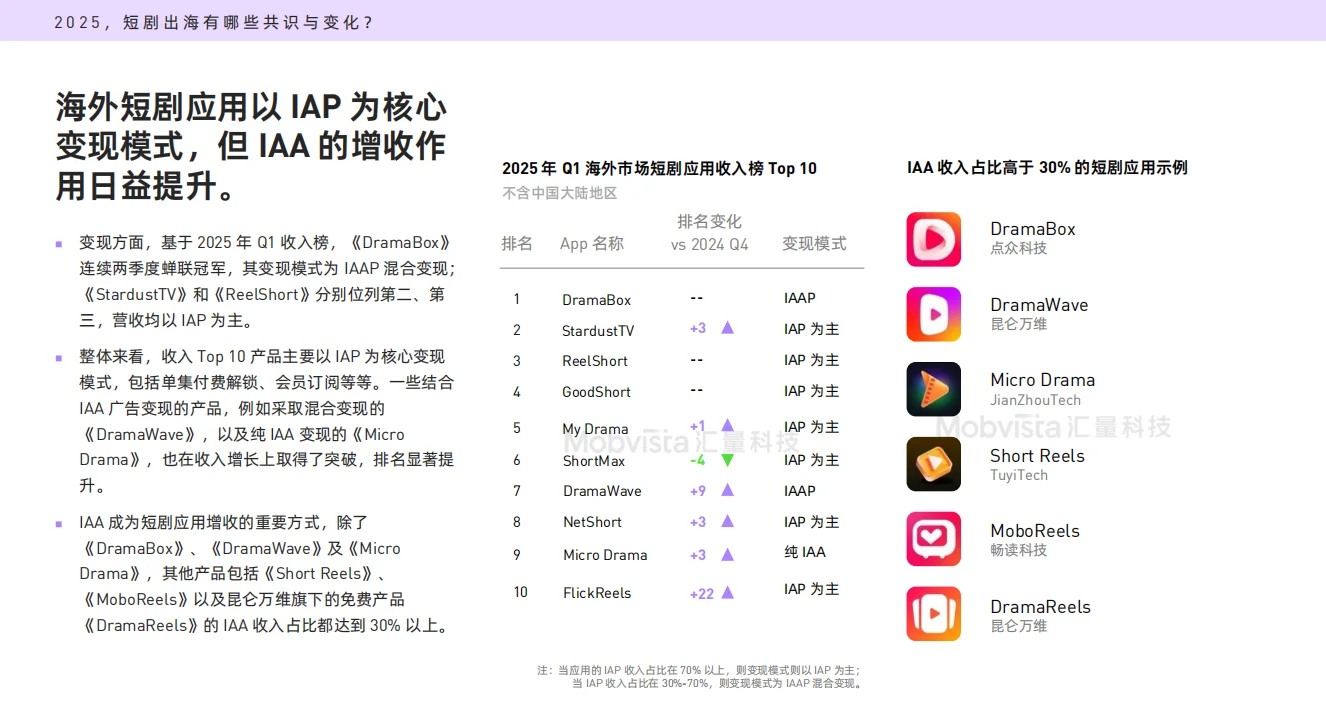Image resolution: width=1326 pixels, height=710 pixels.
Task: Click the MoboReels app icon
Action: (933, 539)
